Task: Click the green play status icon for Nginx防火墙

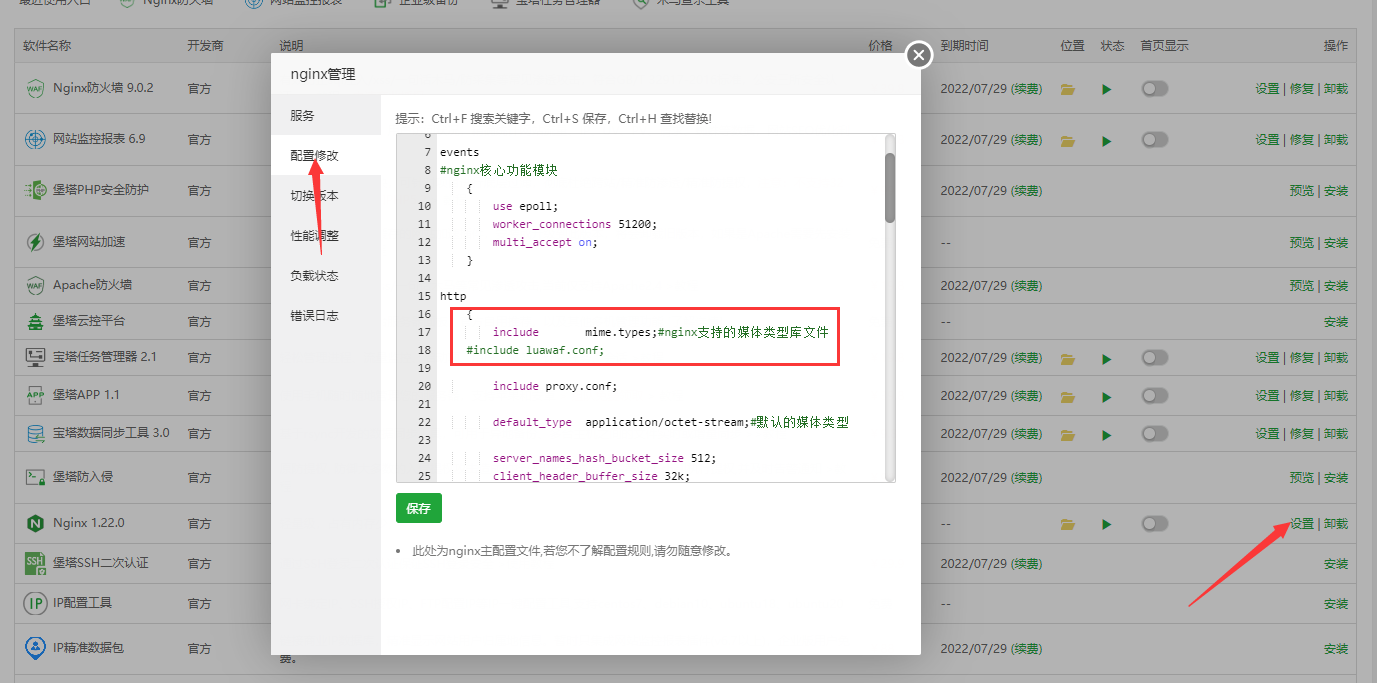Action: click(1107, 89)
